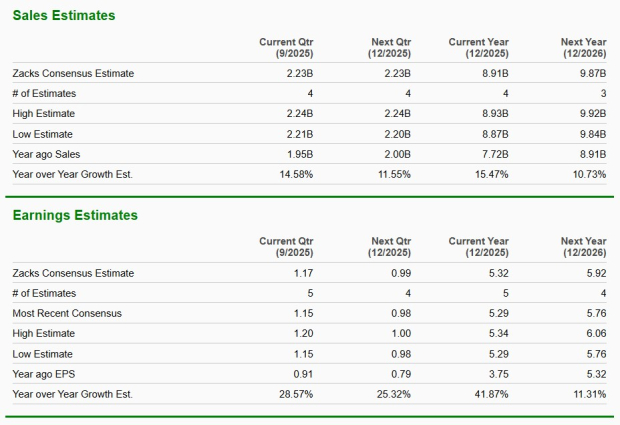Image resolution: width=620 pixels, height=425 pixels.
Task: Select the 6.06 high earnings estimate
Action: [595, 333]
